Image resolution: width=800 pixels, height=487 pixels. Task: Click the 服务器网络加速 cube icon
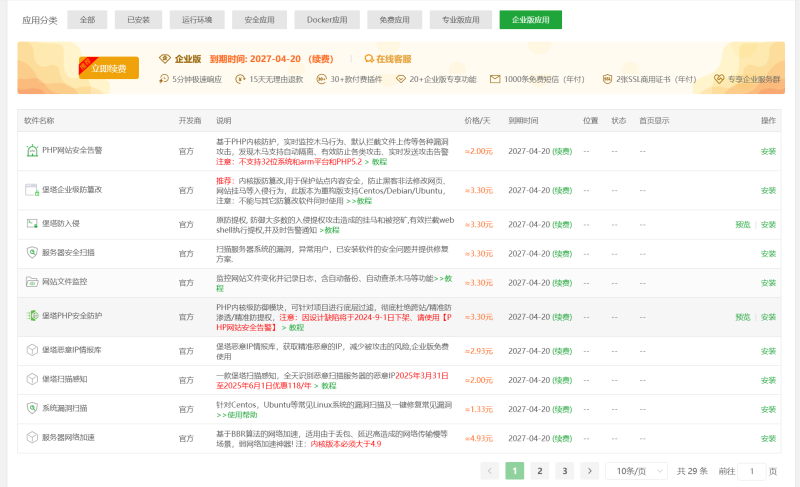[31, 438]
